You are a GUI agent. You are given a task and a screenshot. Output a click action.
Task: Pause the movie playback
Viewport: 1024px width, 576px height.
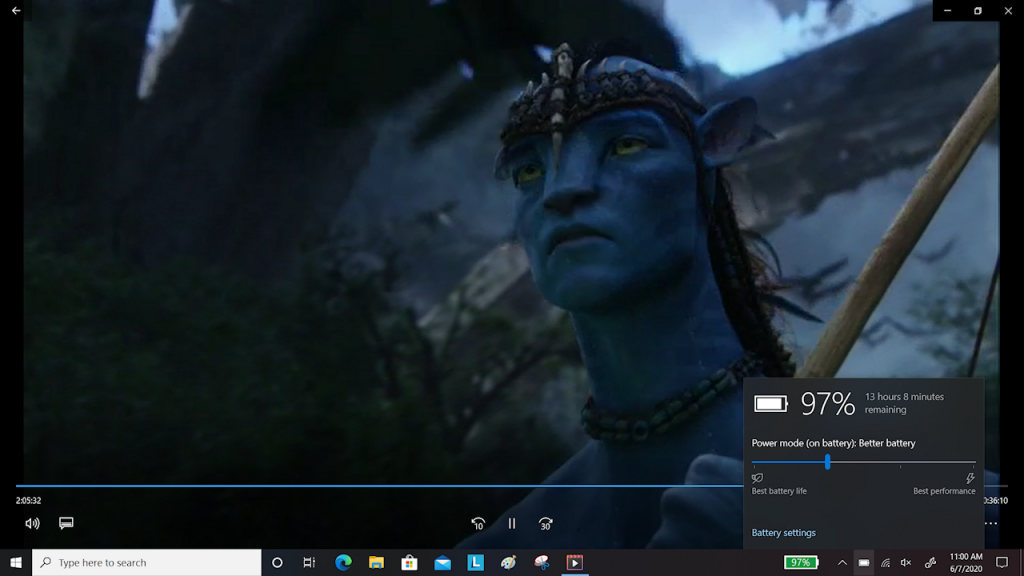point(512,524)
